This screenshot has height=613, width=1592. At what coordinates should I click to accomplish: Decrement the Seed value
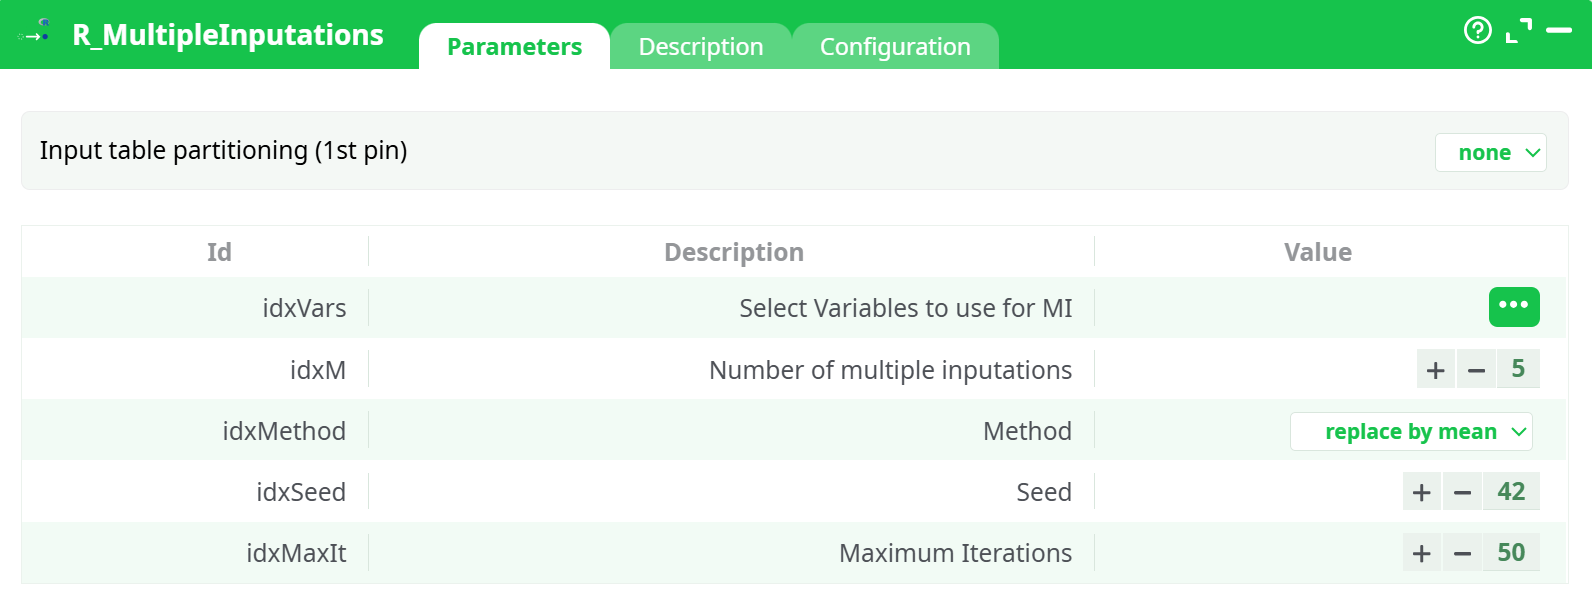(x=1462, y=492)
